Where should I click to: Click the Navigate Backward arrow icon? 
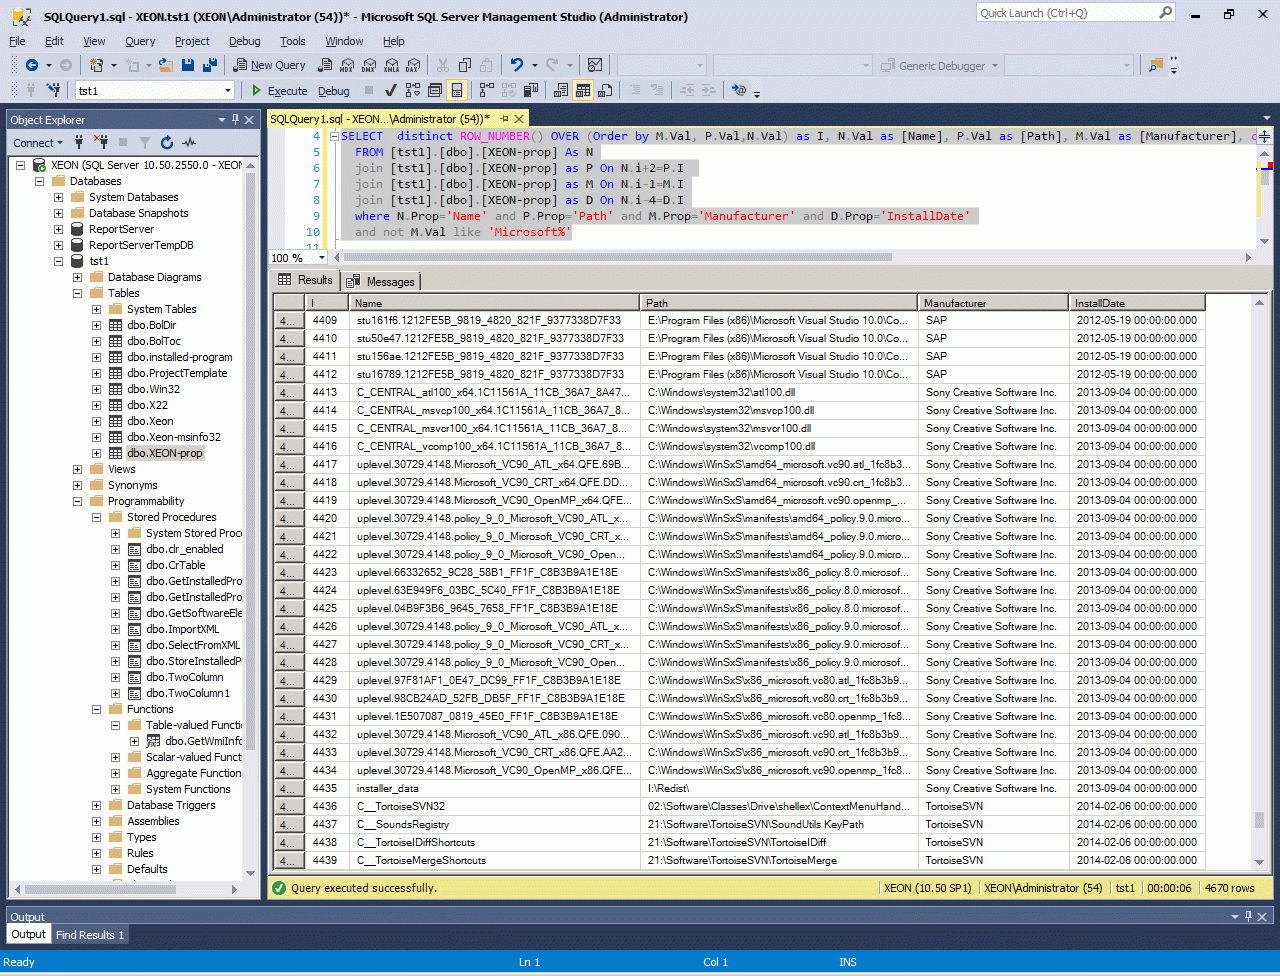(x=32, y=65)
